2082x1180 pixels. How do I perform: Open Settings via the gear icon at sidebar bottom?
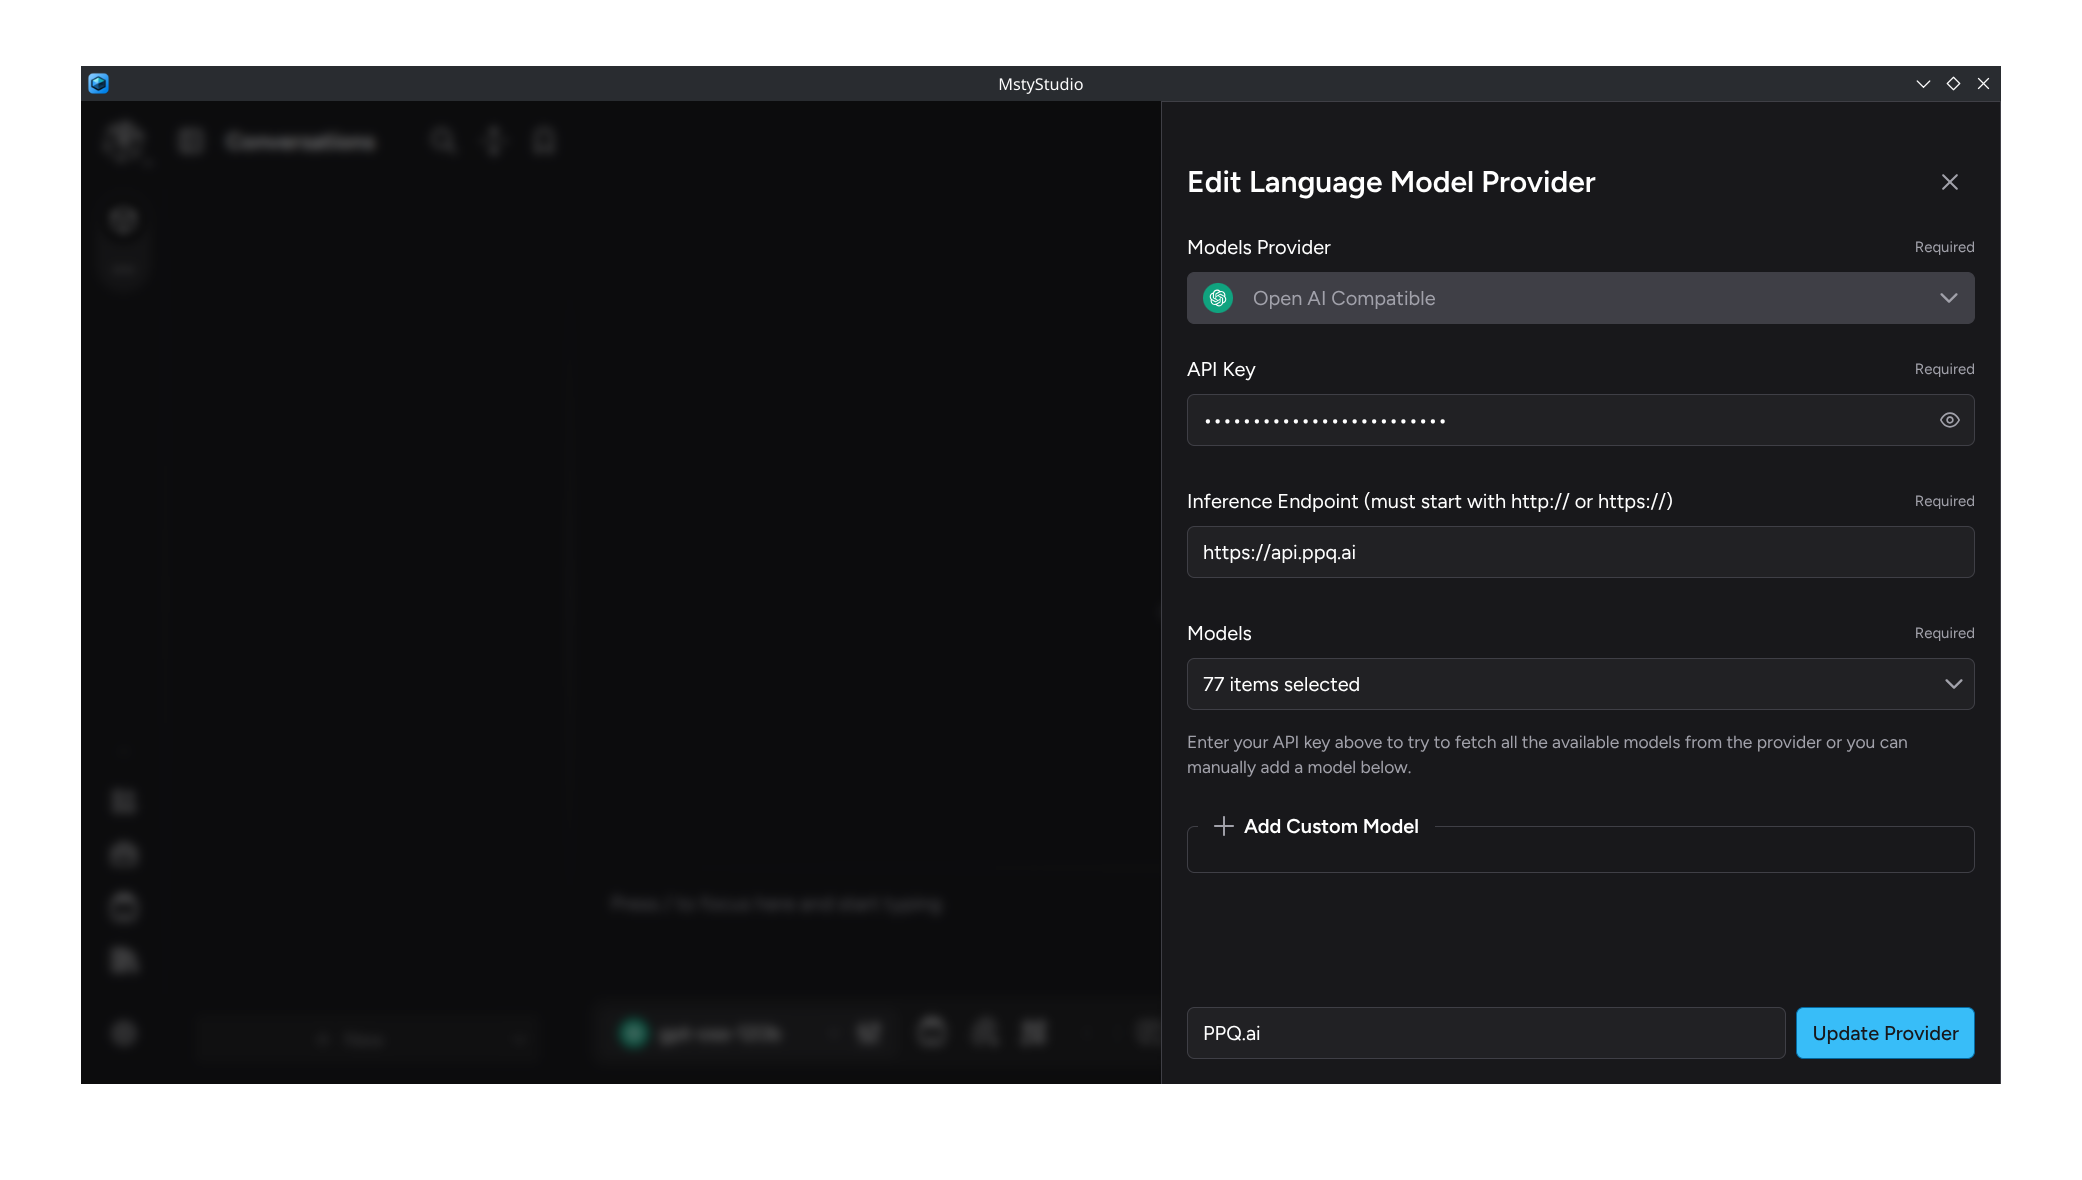tap(123, 1034)
